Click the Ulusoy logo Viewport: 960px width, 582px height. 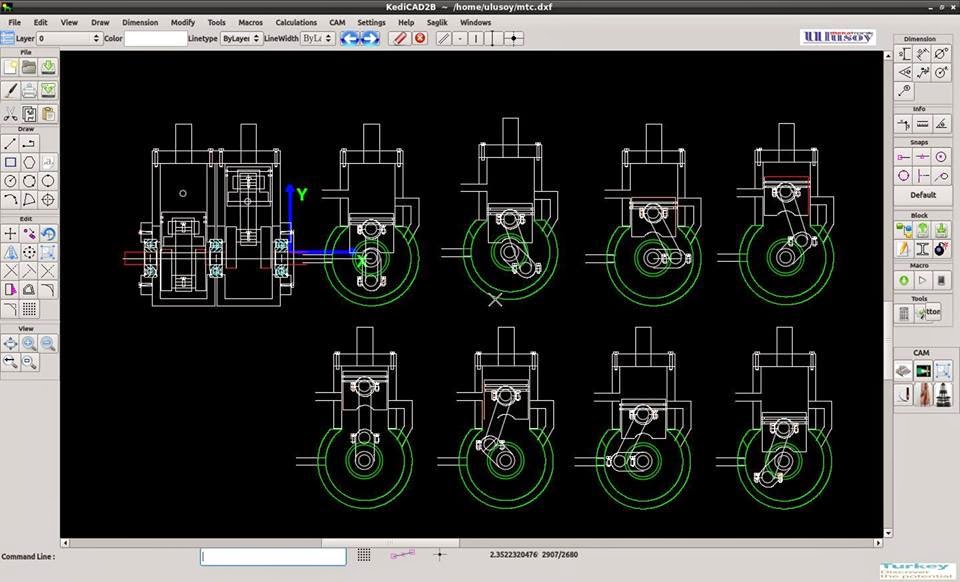coord(838,37)
